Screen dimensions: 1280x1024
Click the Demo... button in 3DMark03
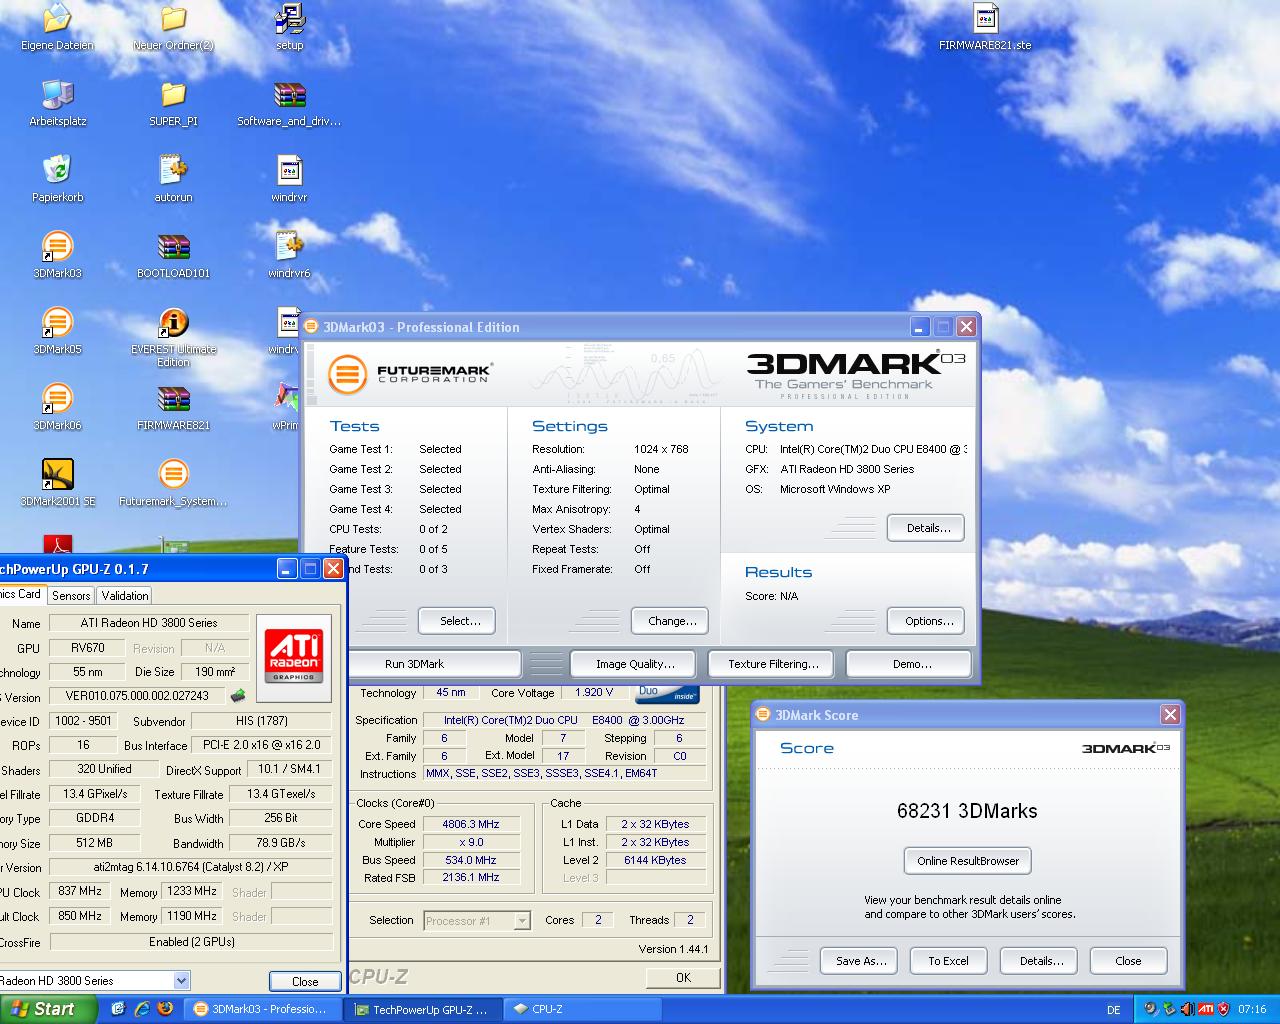point(911,664)
